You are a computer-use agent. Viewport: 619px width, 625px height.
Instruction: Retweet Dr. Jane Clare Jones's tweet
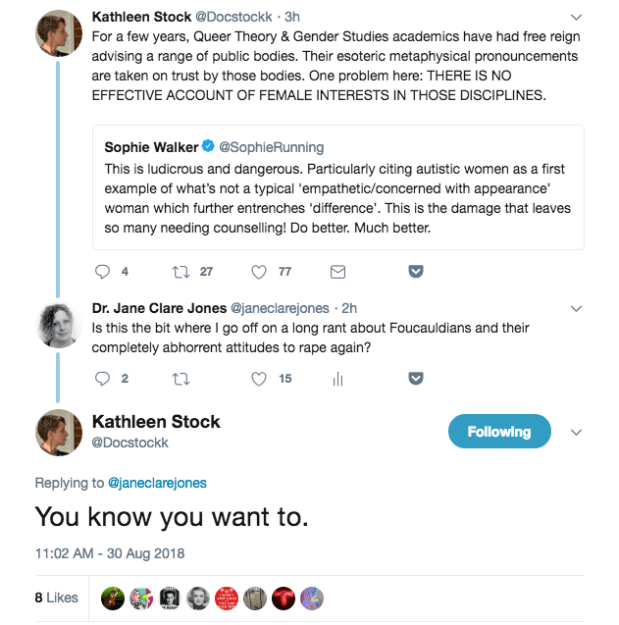[x=181, y=378]
